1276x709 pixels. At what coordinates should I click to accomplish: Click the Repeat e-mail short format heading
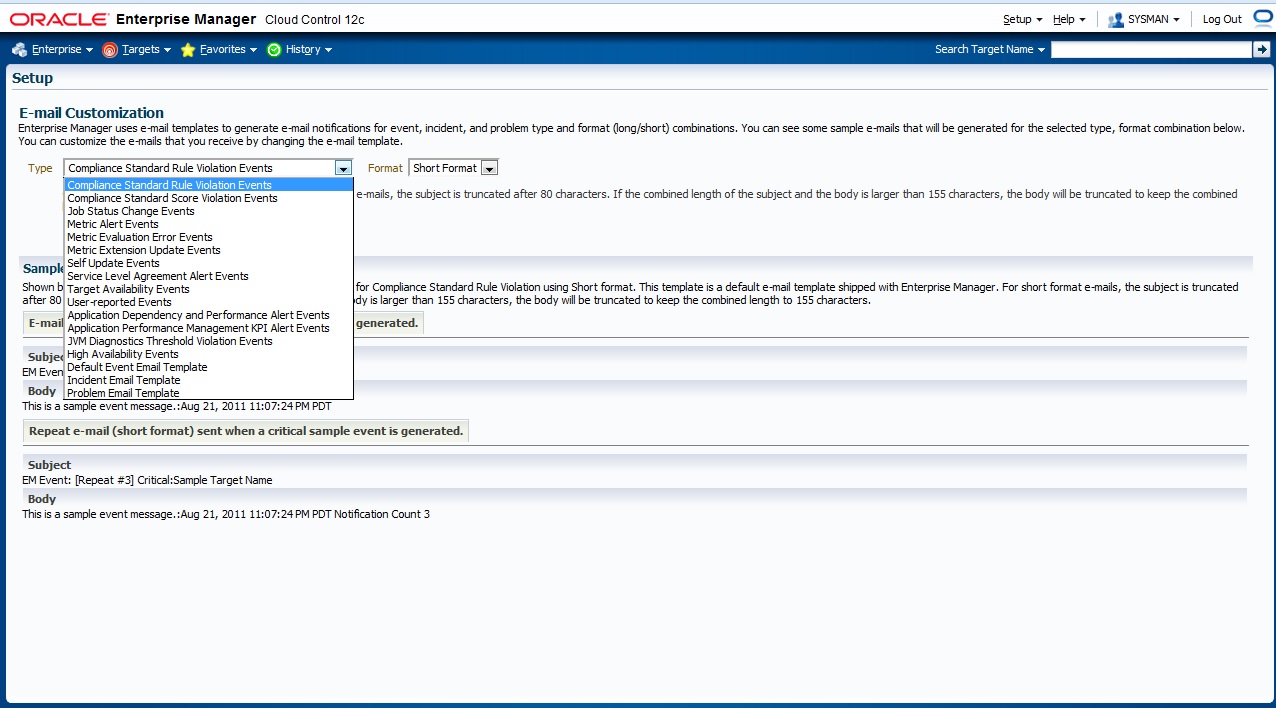pos(246,431)
